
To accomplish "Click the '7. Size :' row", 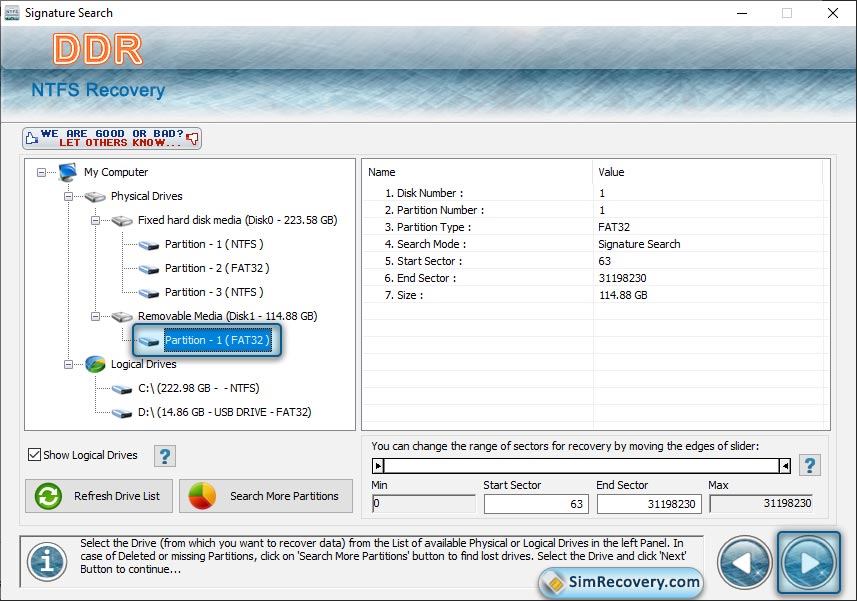I will 594,294.
